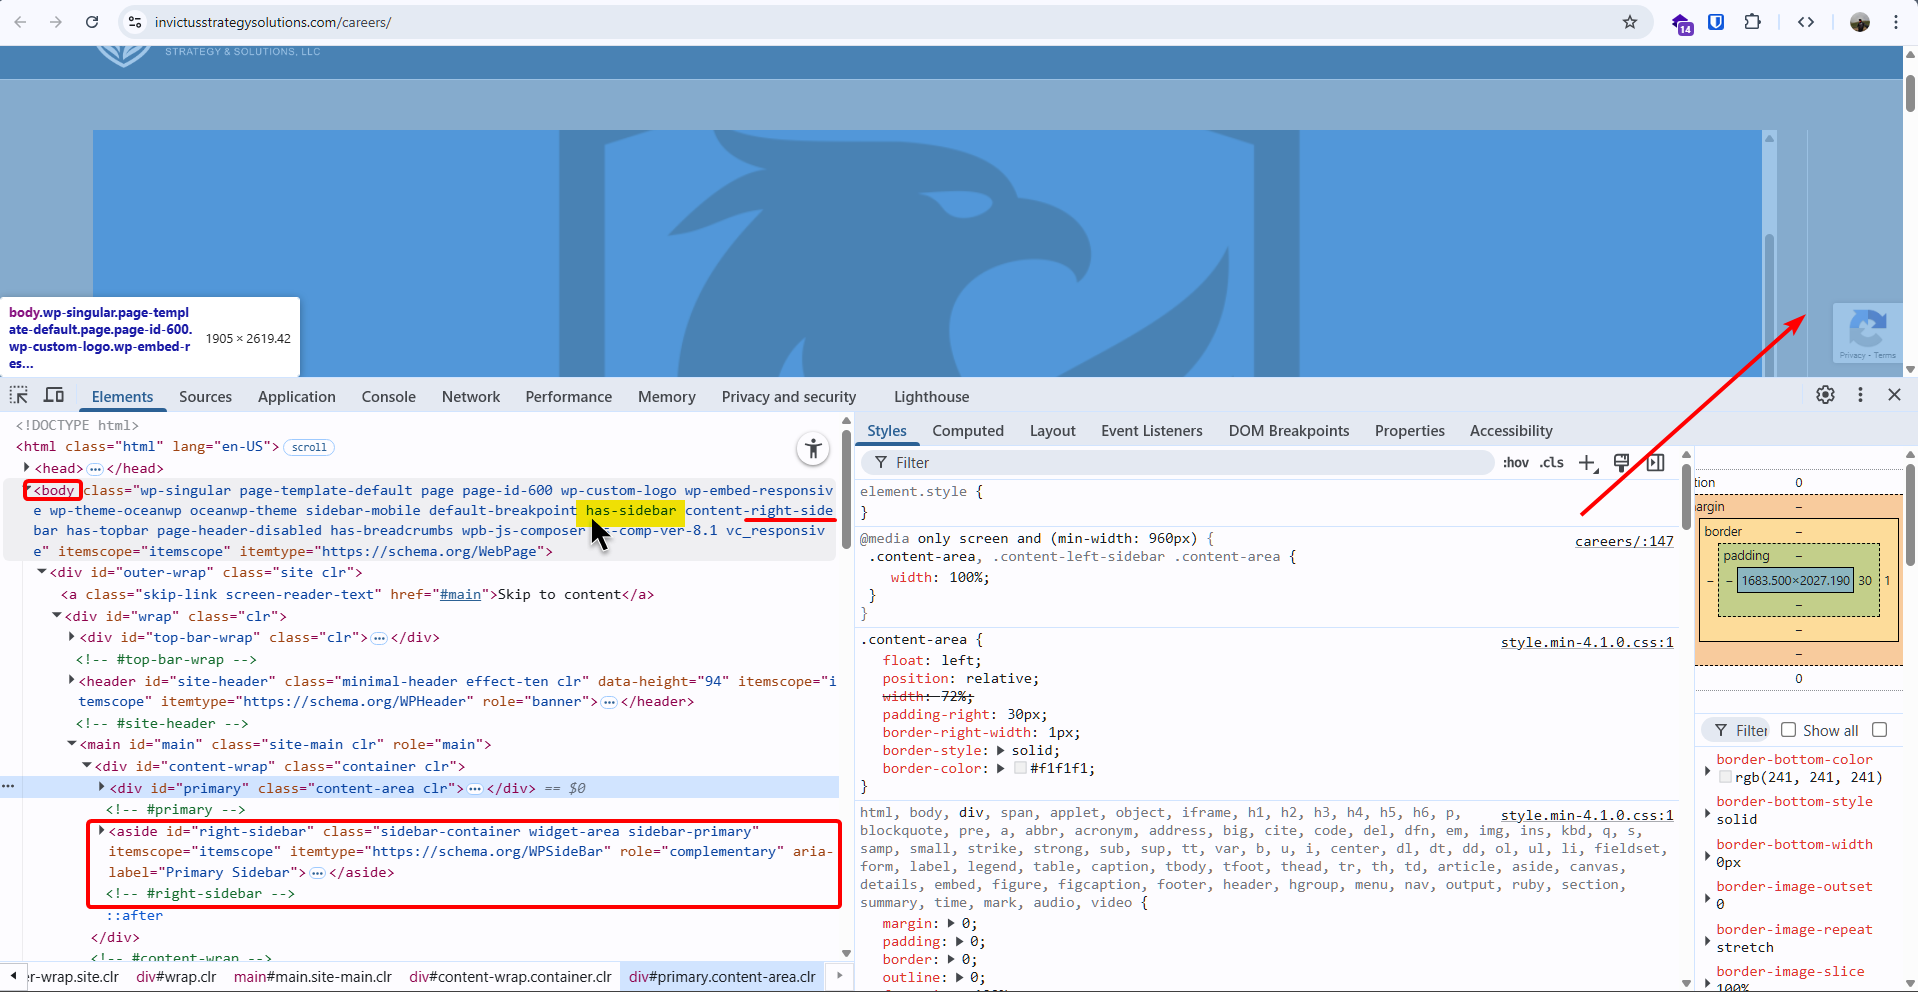Open color picker for #f1f1f1 swatch
1918x992 pixels.
pos(1020,768)
